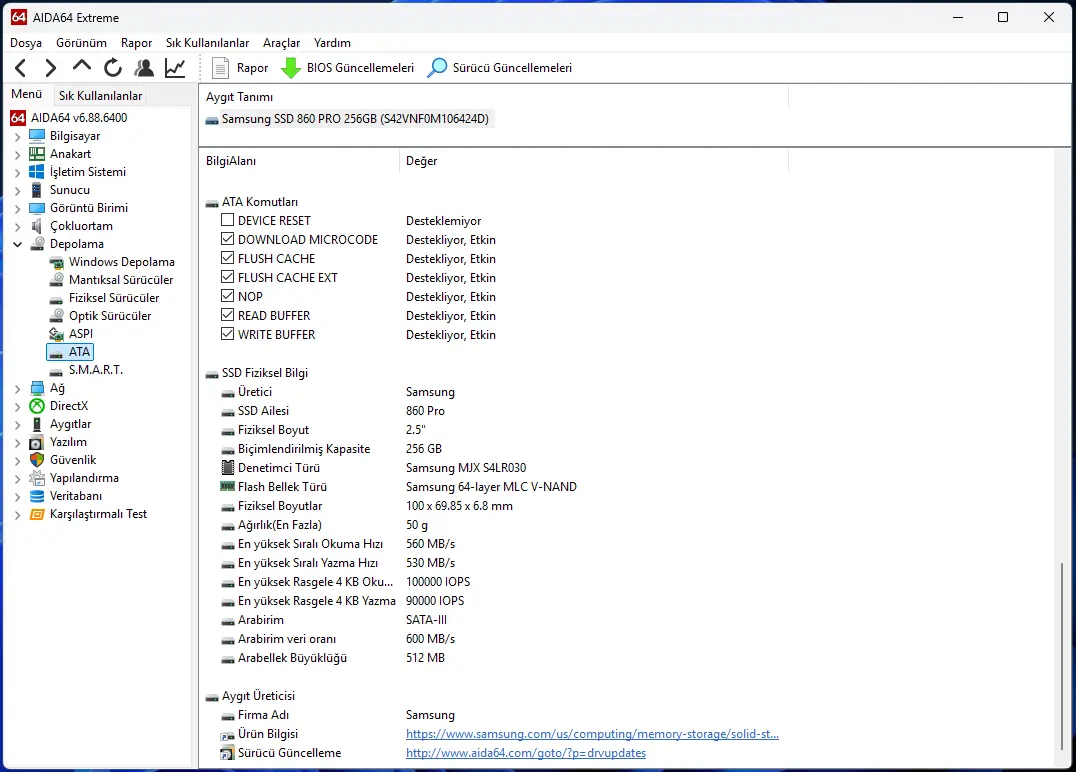Click the AIDA64 v6.88.6400 root icon
Viewport: 1076px width, 772px height.
[19, 117]
